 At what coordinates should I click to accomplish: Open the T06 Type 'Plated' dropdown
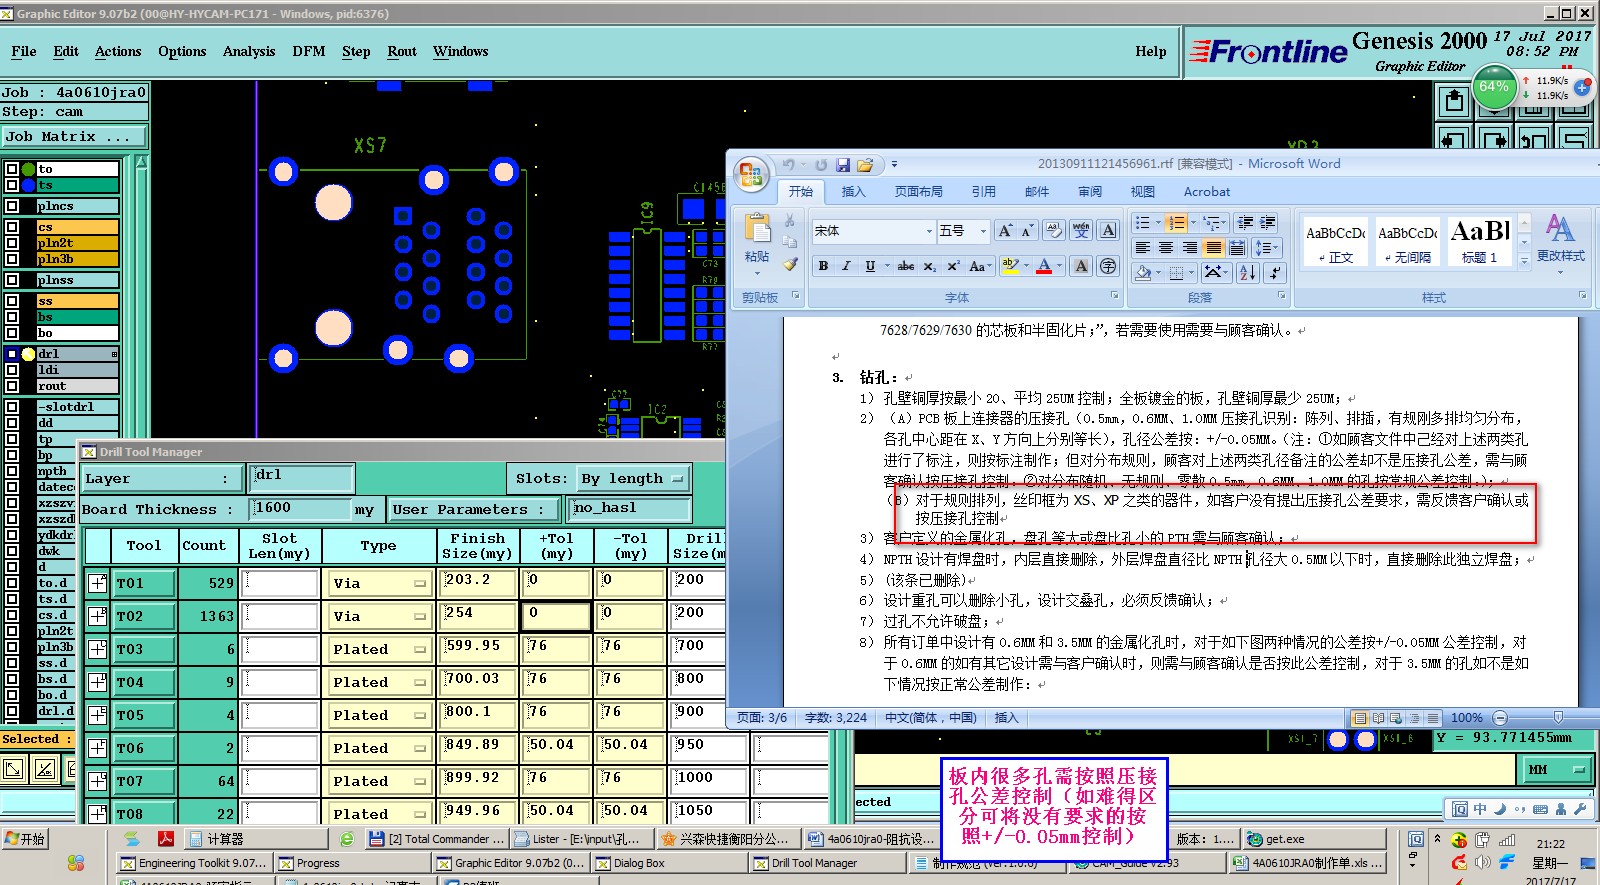point(379,748)
